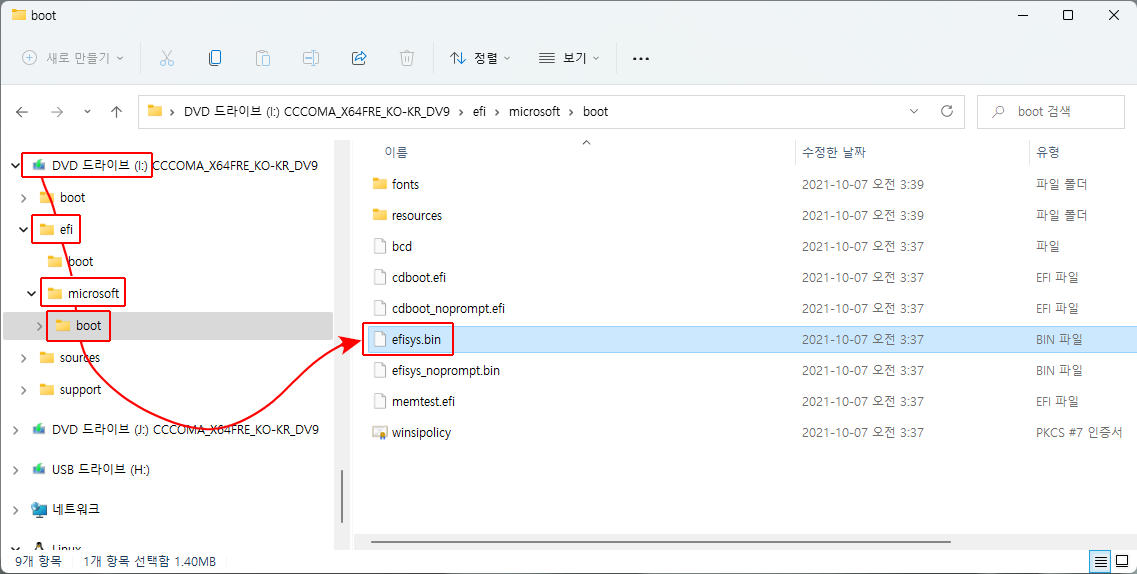Image resolution: width=1137 pixels, height=574 pixels.
Task: Click the Delete trash icon
Action: tap(407, 58)
